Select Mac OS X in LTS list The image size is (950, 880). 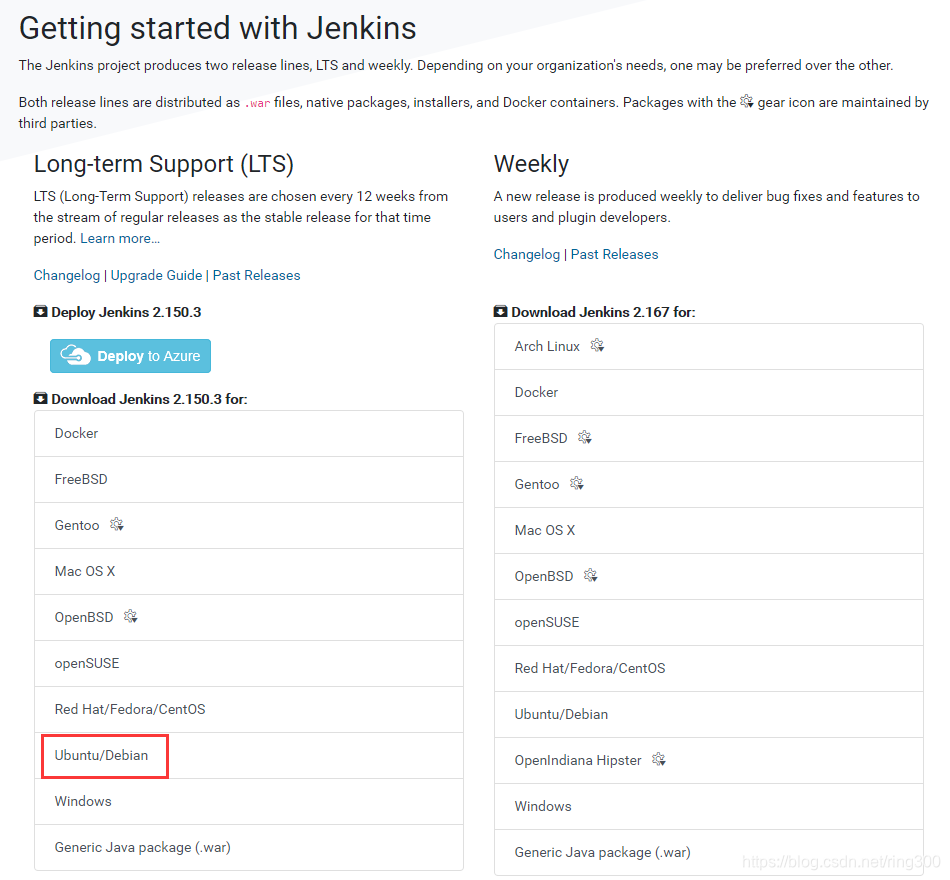(249, 572)
